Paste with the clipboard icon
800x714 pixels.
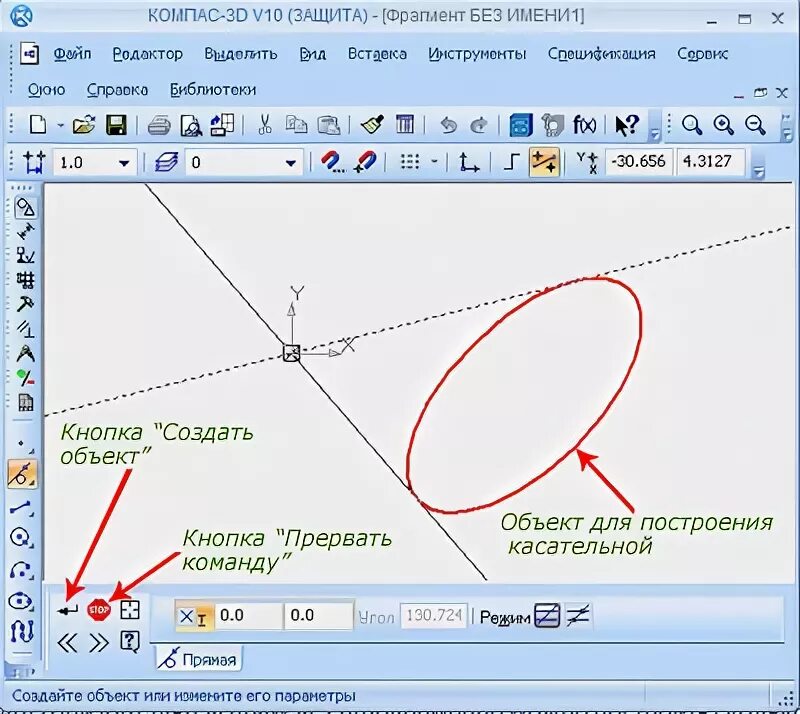pos(329,125)
